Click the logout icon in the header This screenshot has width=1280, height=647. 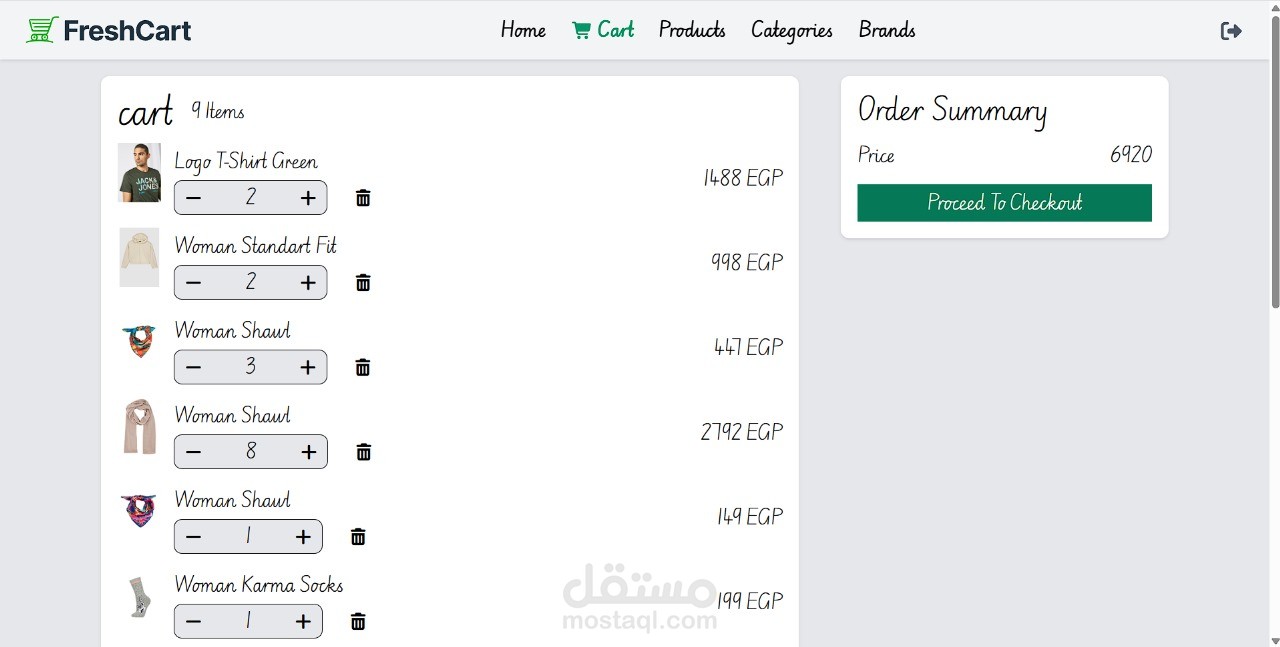[x=1231, y=31]
